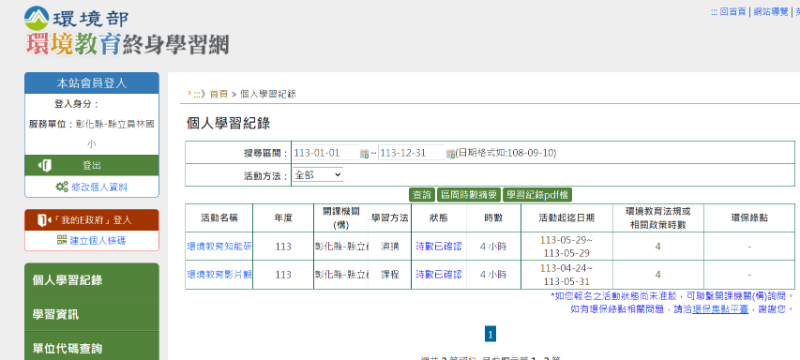800x360 pixels.
Task: Click the 活動起迄日期 column header
Action: tap(567, 218)
